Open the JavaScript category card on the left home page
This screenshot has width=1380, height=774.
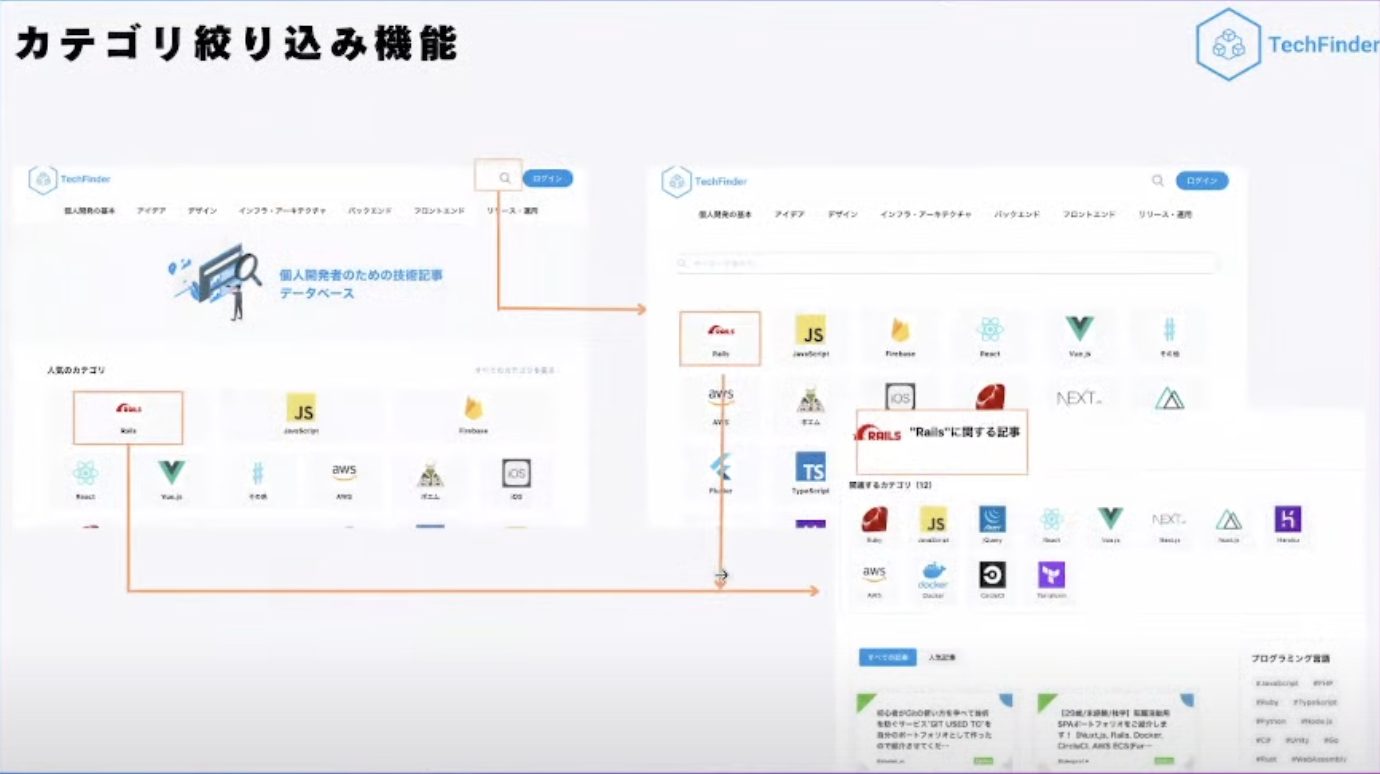[x=300, y=414]
